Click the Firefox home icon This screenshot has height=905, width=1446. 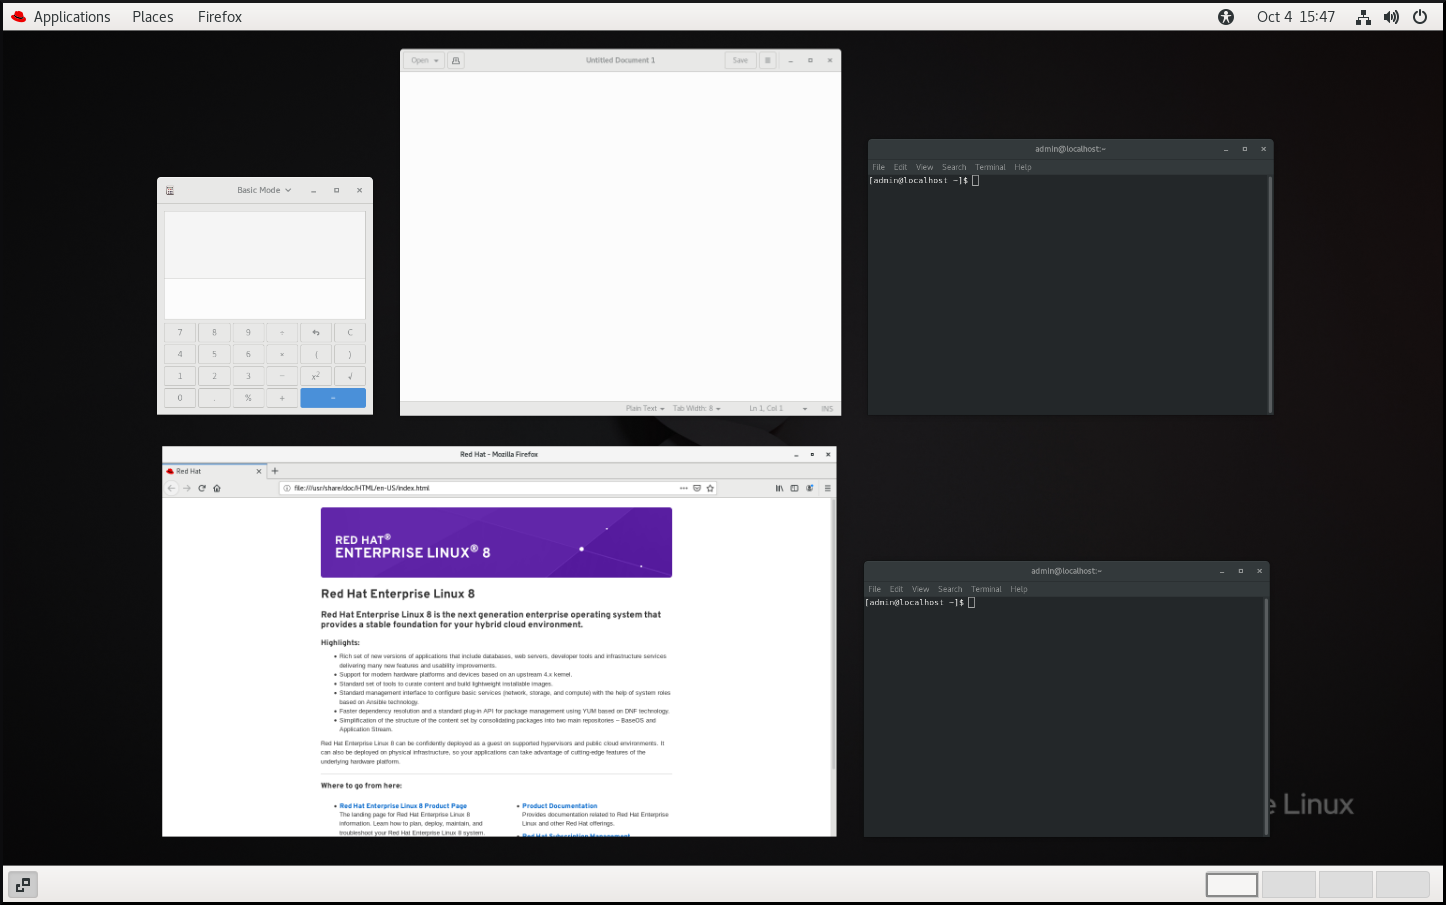[x=217, y=489]
